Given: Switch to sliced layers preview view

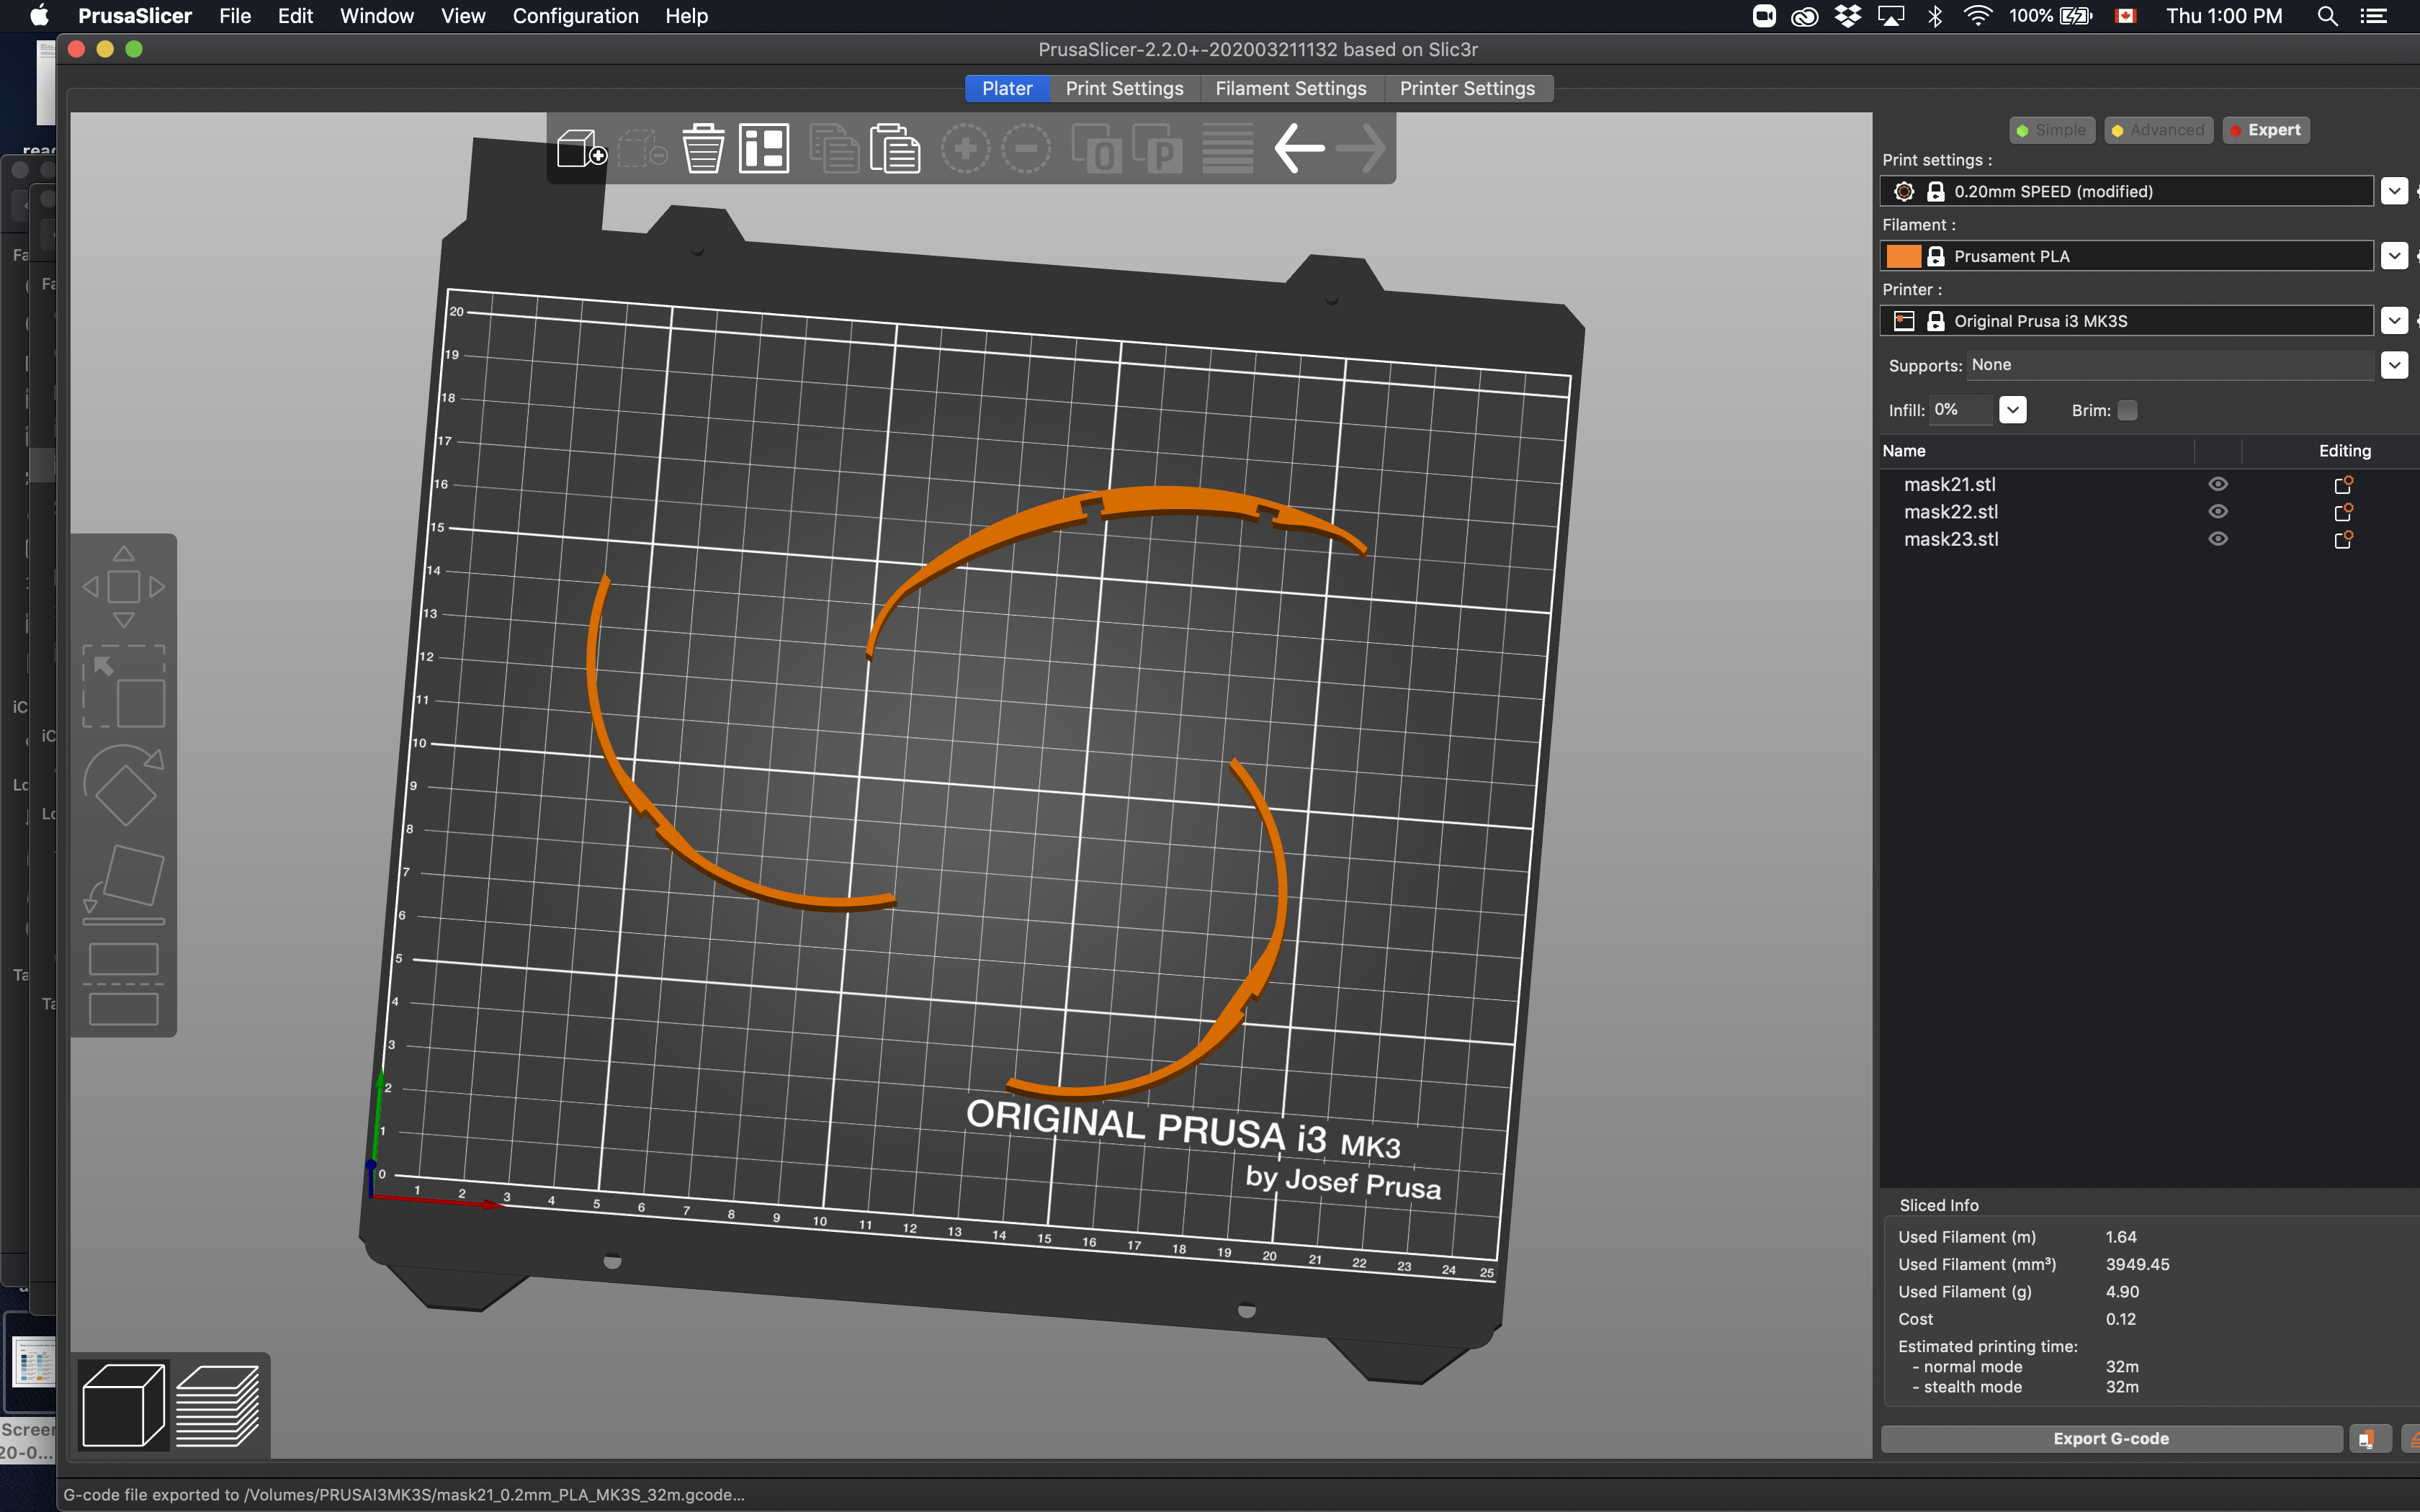Looking at the screenshot, I should coord(218,1405).
